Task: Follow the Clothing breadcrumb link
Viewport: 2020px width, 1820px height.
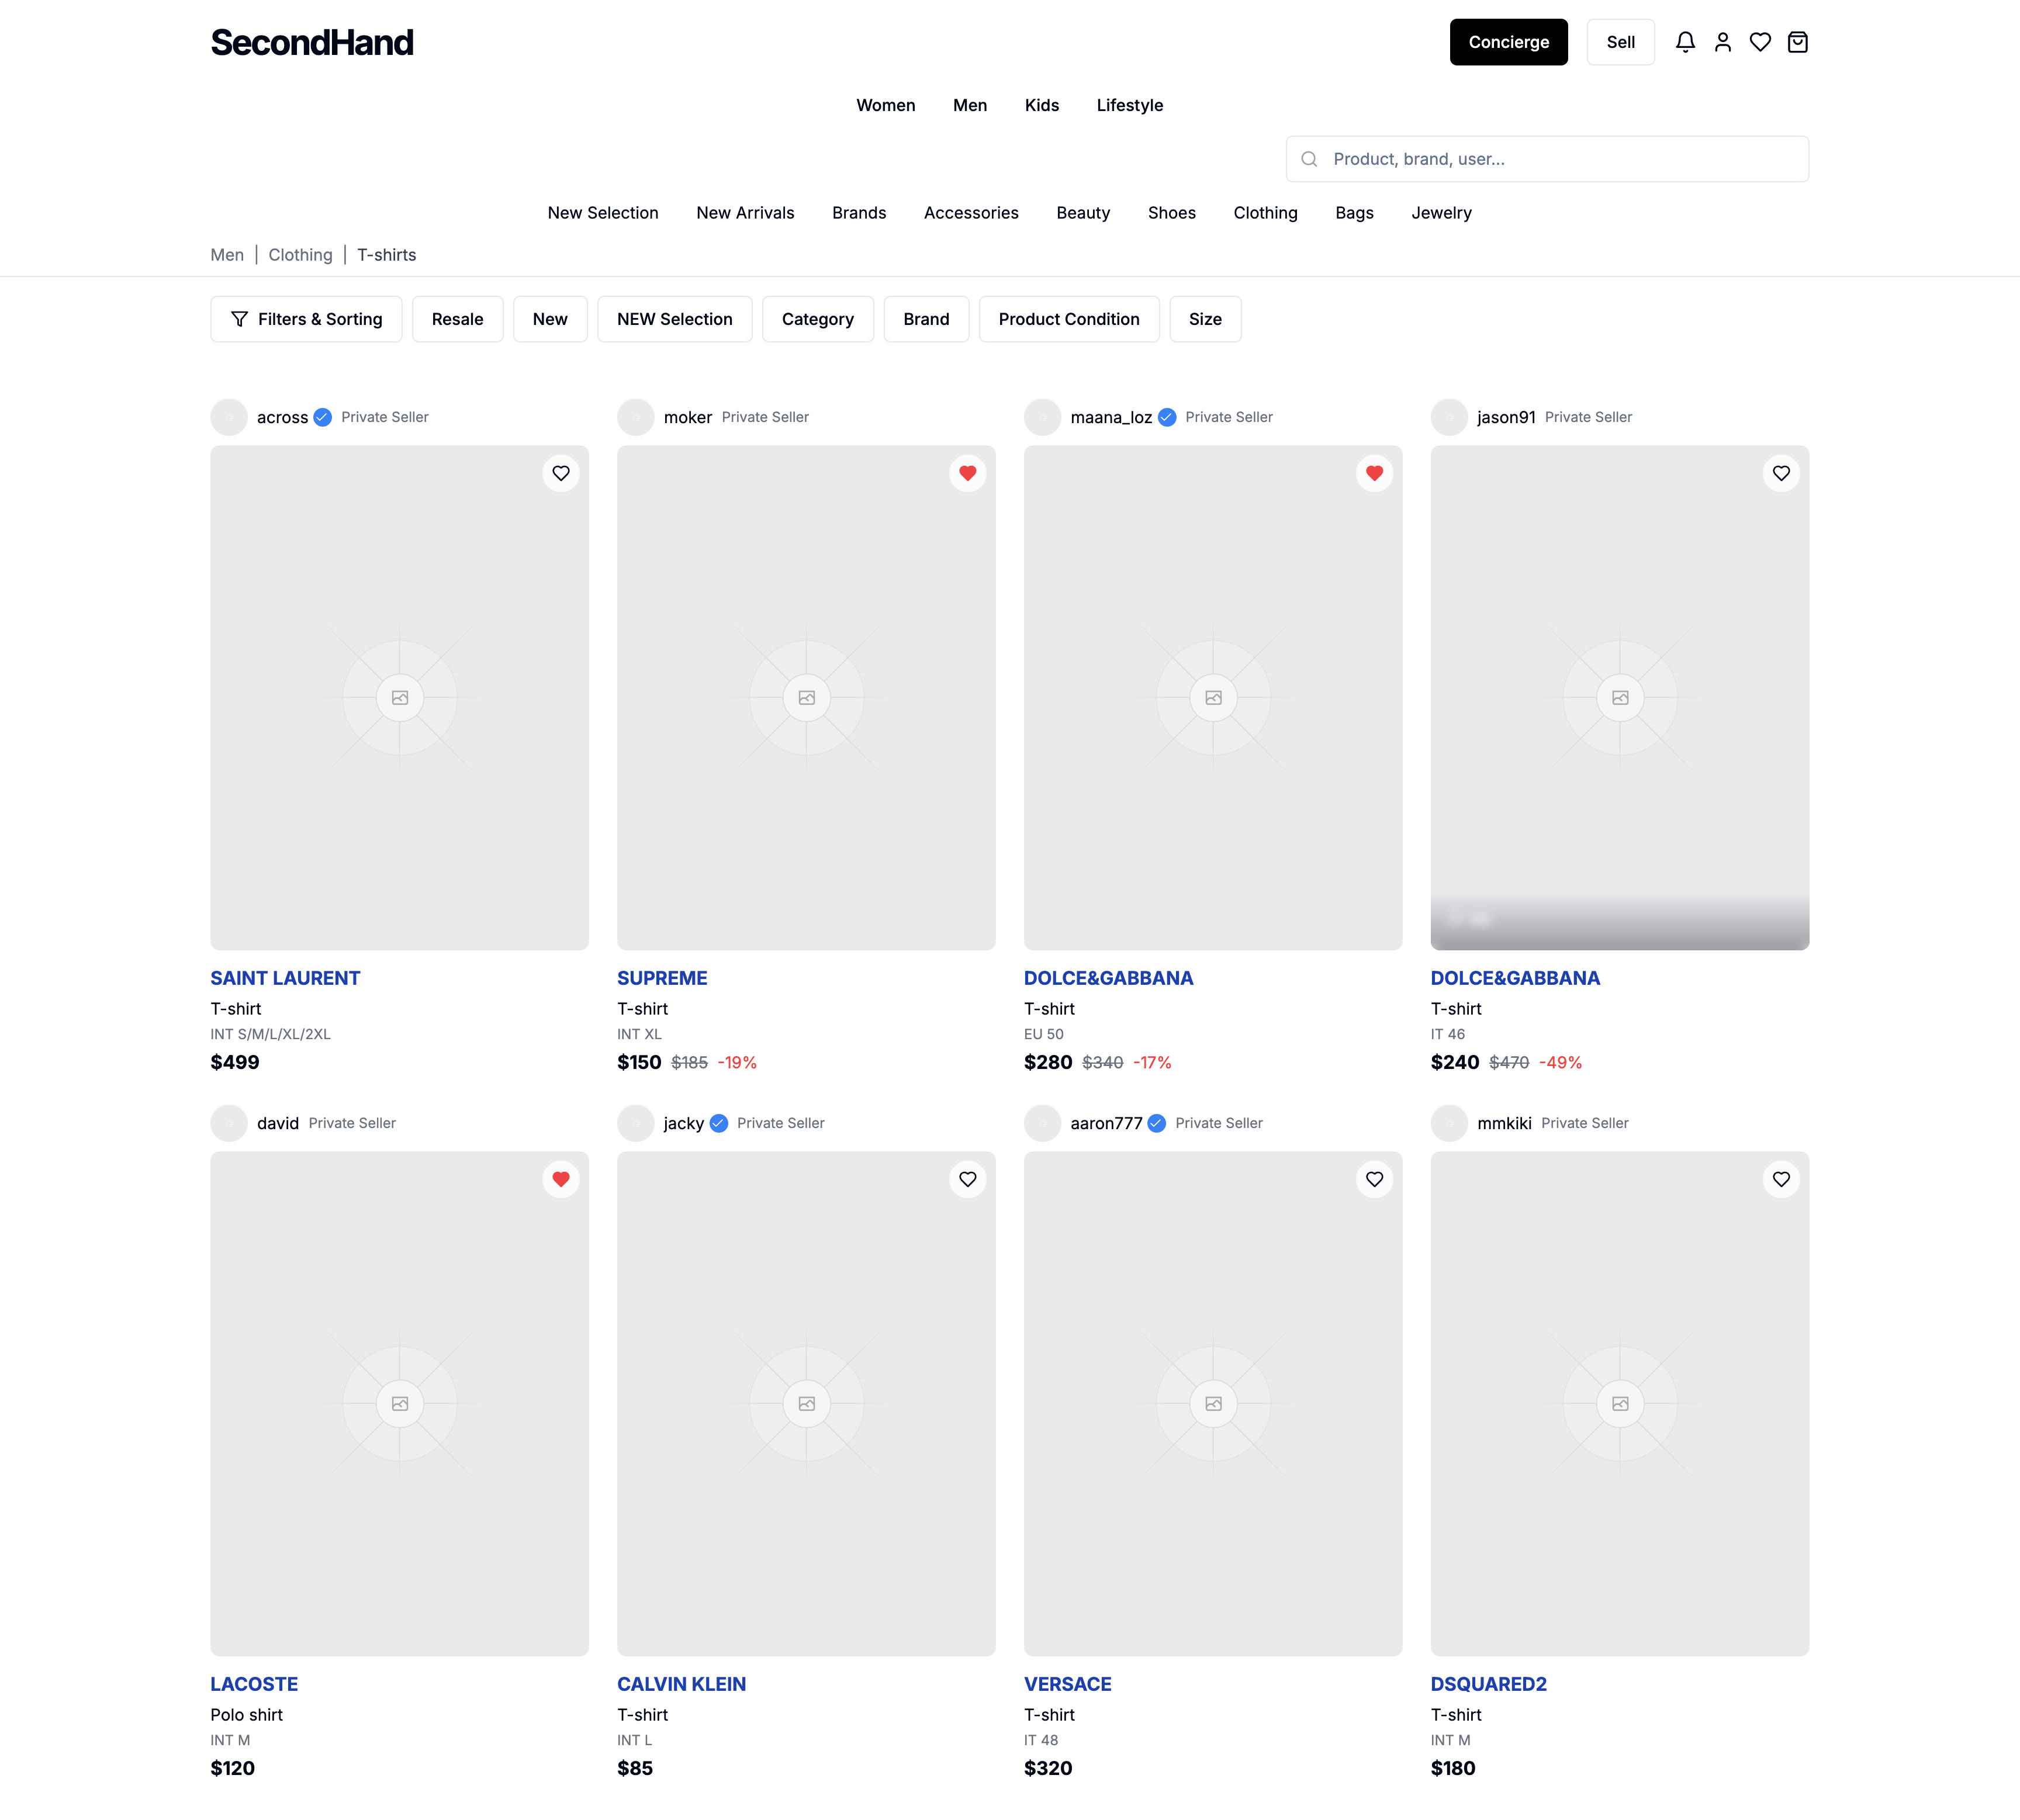Action: click(x=300, y=255)
